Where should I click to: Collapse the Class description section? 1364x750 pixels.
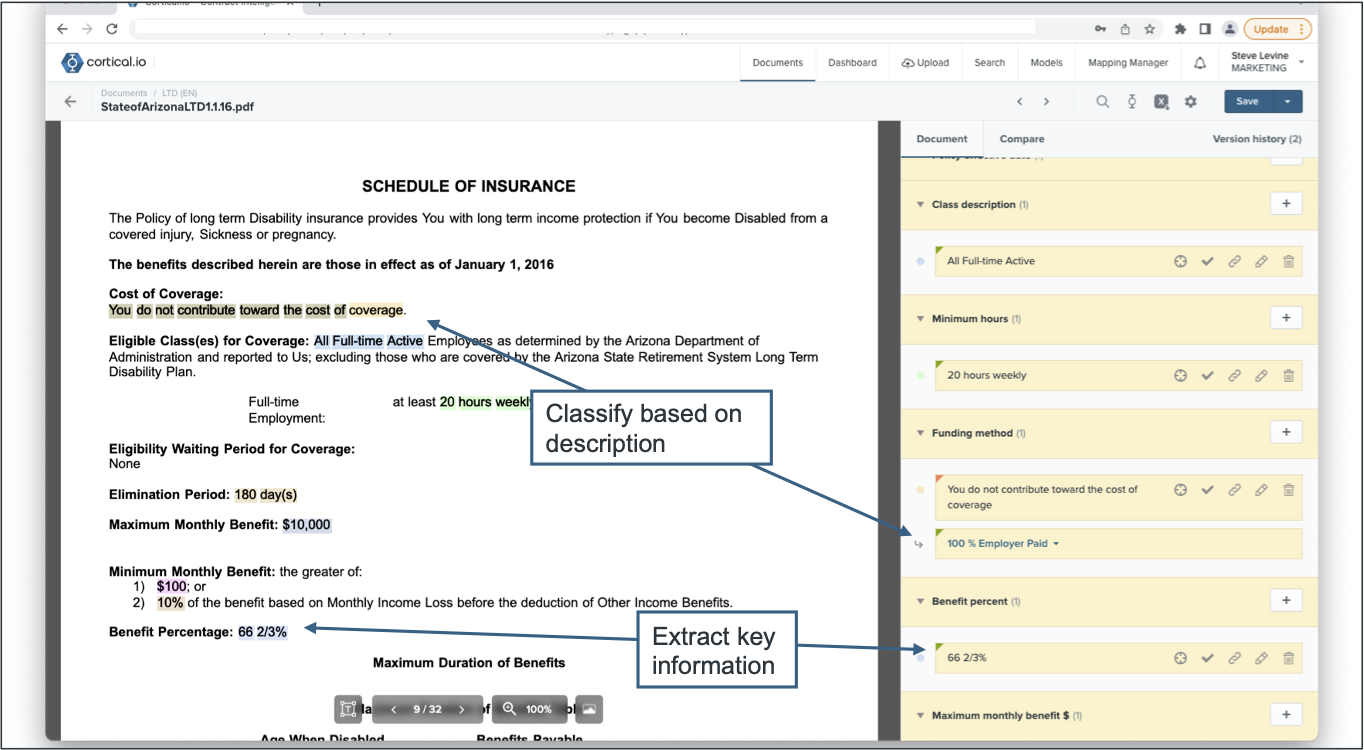point(920,204)
